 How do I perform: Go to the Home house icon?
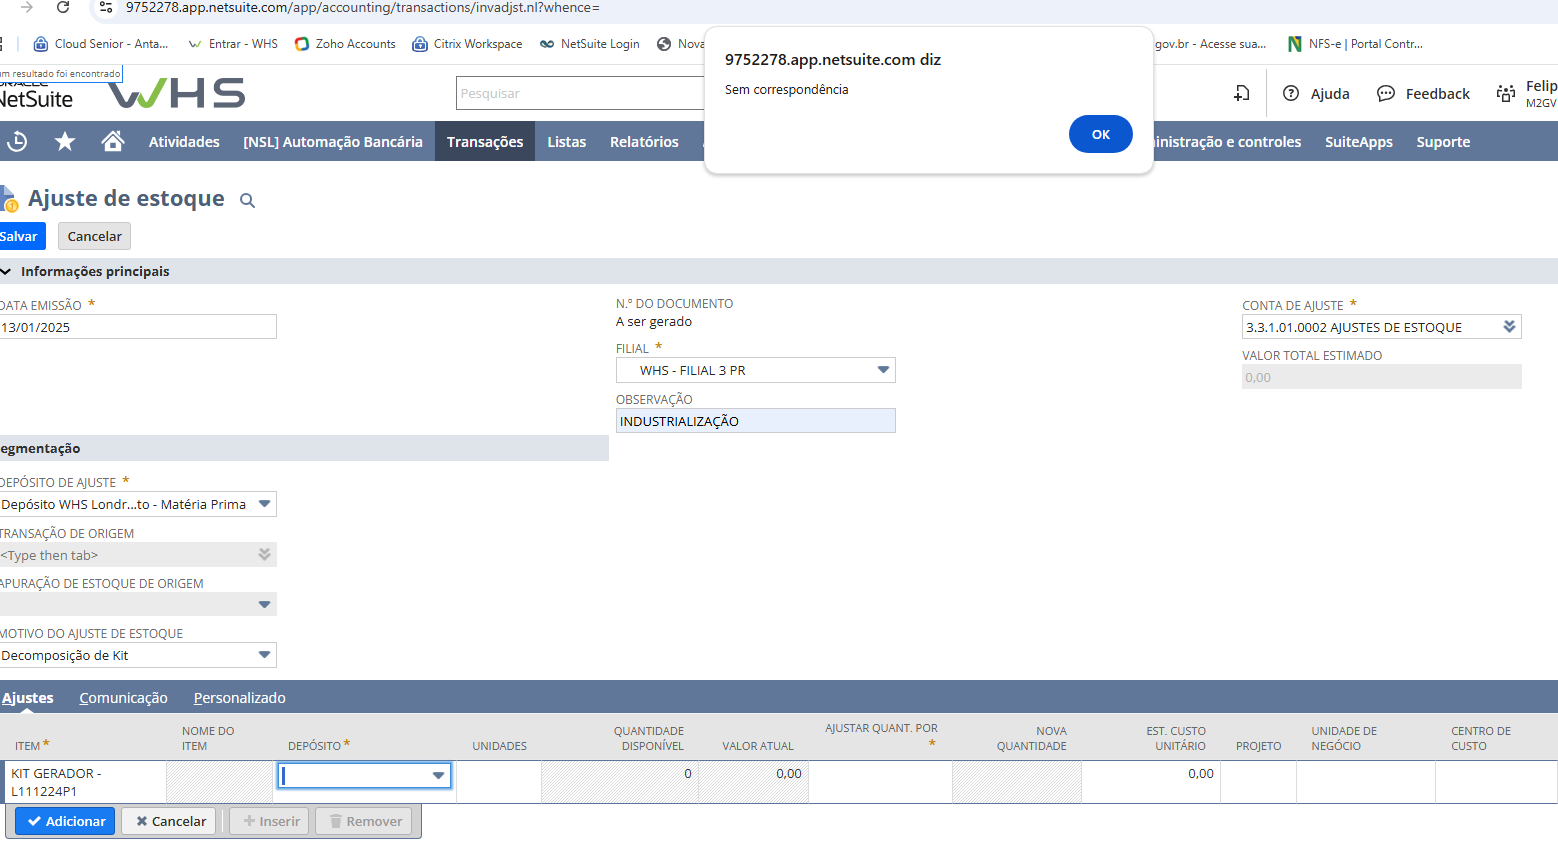[113, 142]
